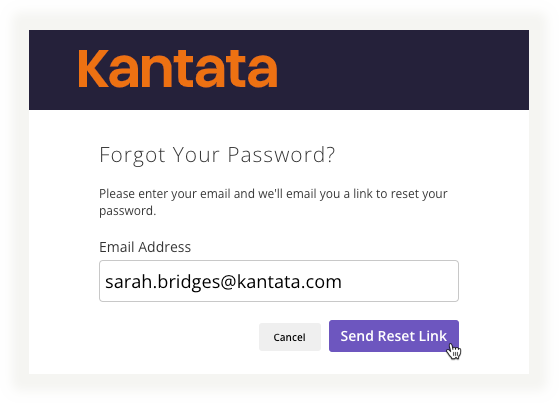559x403 pixels.
Task: Click the final "a" of Kantata logo
Action: tap(264, 73)
